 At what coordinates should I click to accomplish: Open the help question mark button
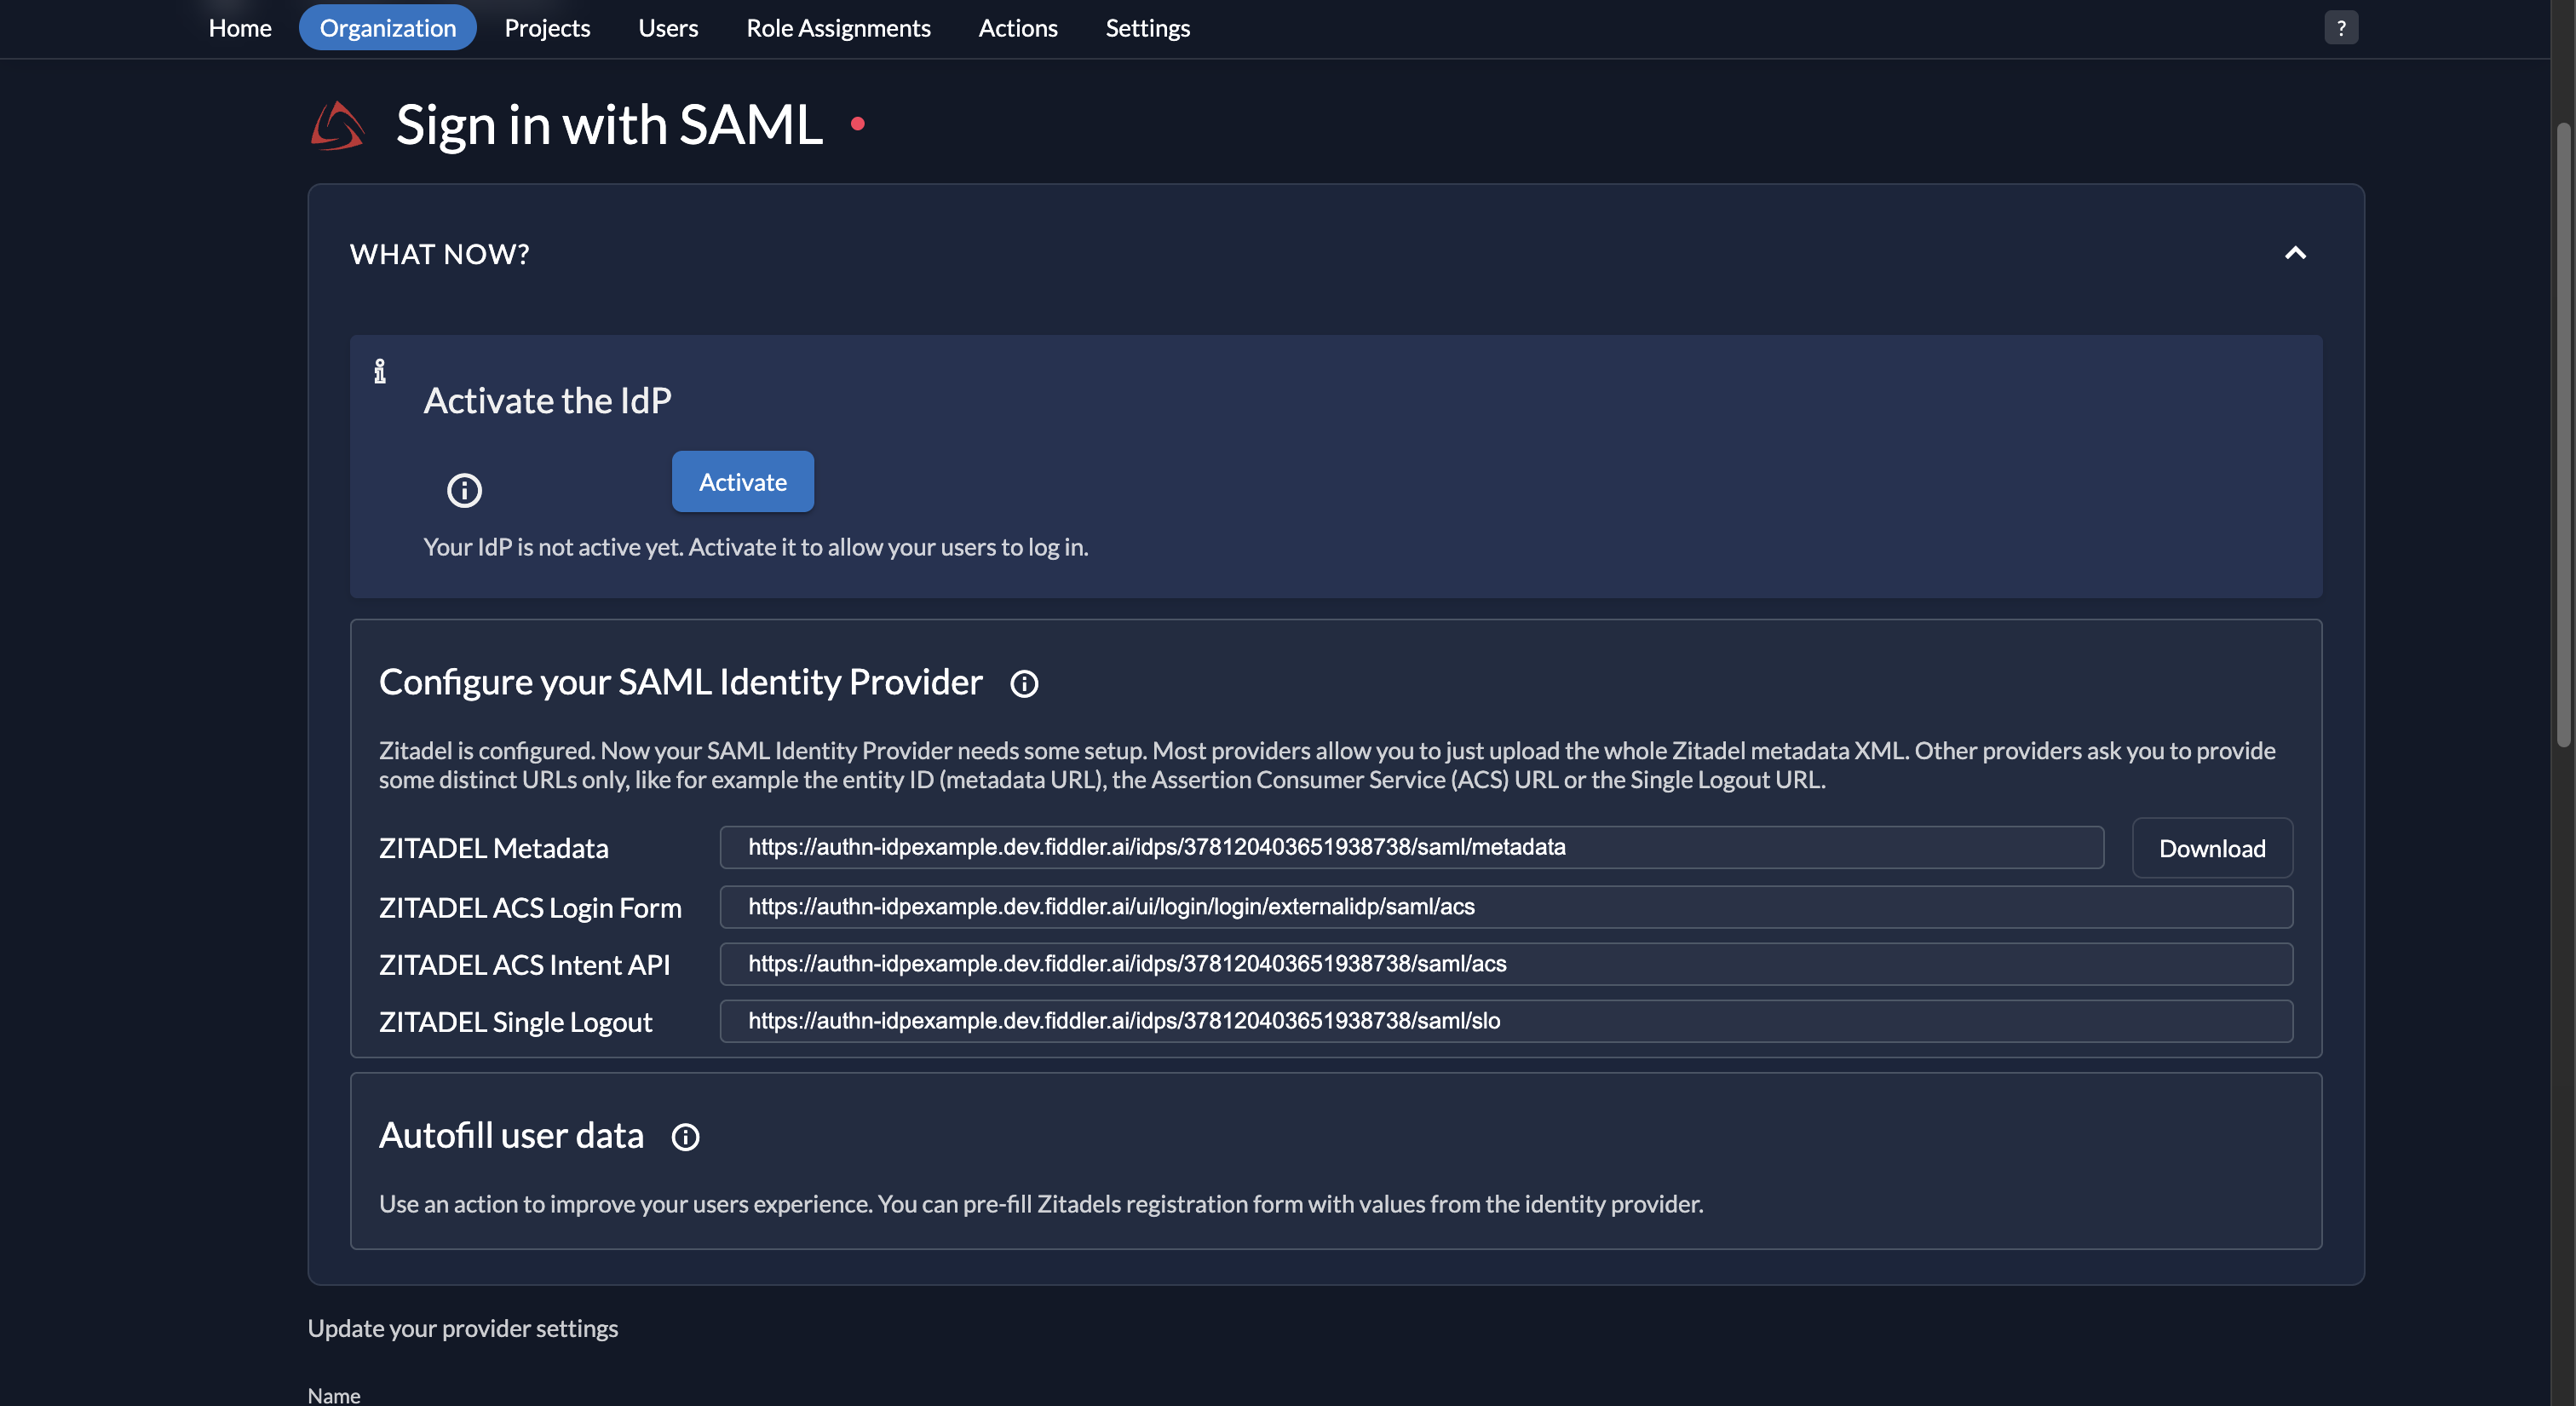pyautogui.click(x=2340, y=28)
